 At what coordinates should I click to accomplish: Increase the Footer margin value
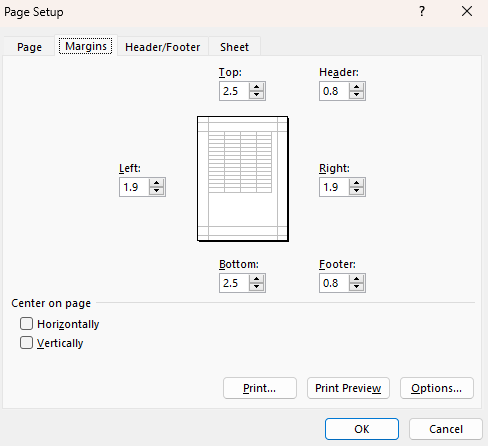(356, 279)
